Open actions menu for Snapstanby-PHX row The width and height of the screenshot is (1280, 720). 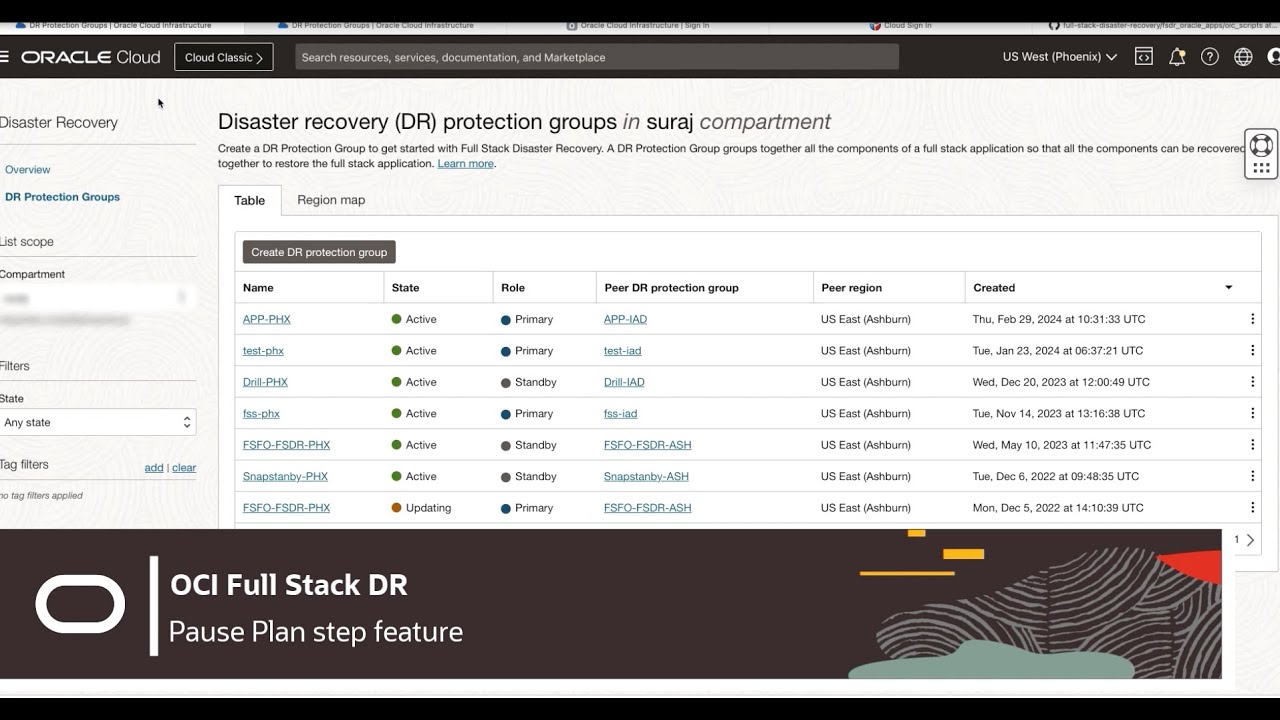tap(1252, 476)
